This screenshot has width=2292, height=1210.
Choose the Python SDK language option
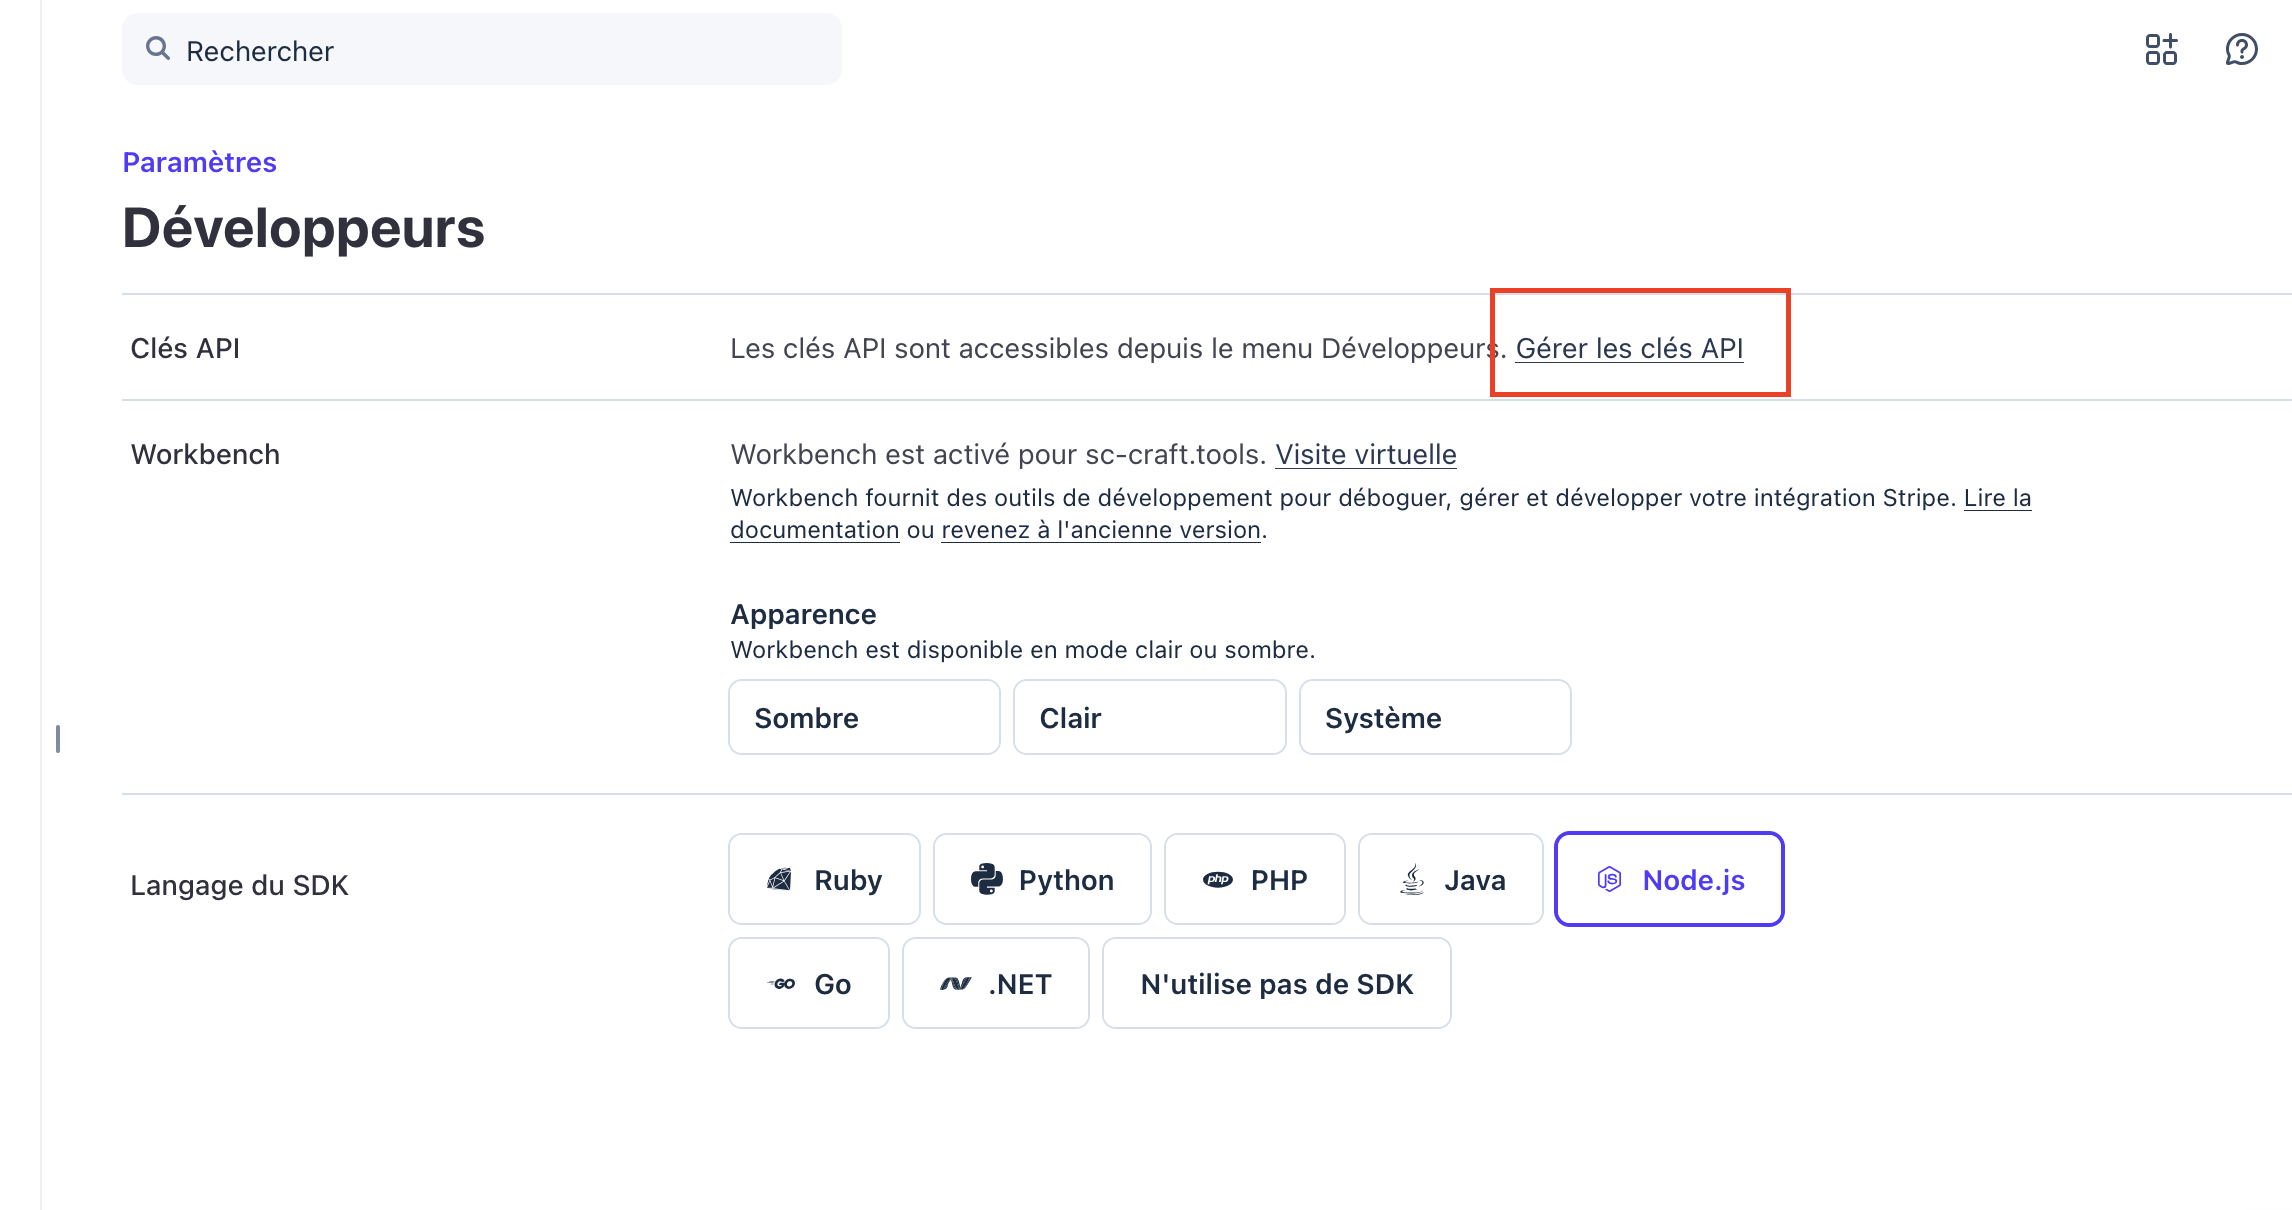pos(1042,879)
